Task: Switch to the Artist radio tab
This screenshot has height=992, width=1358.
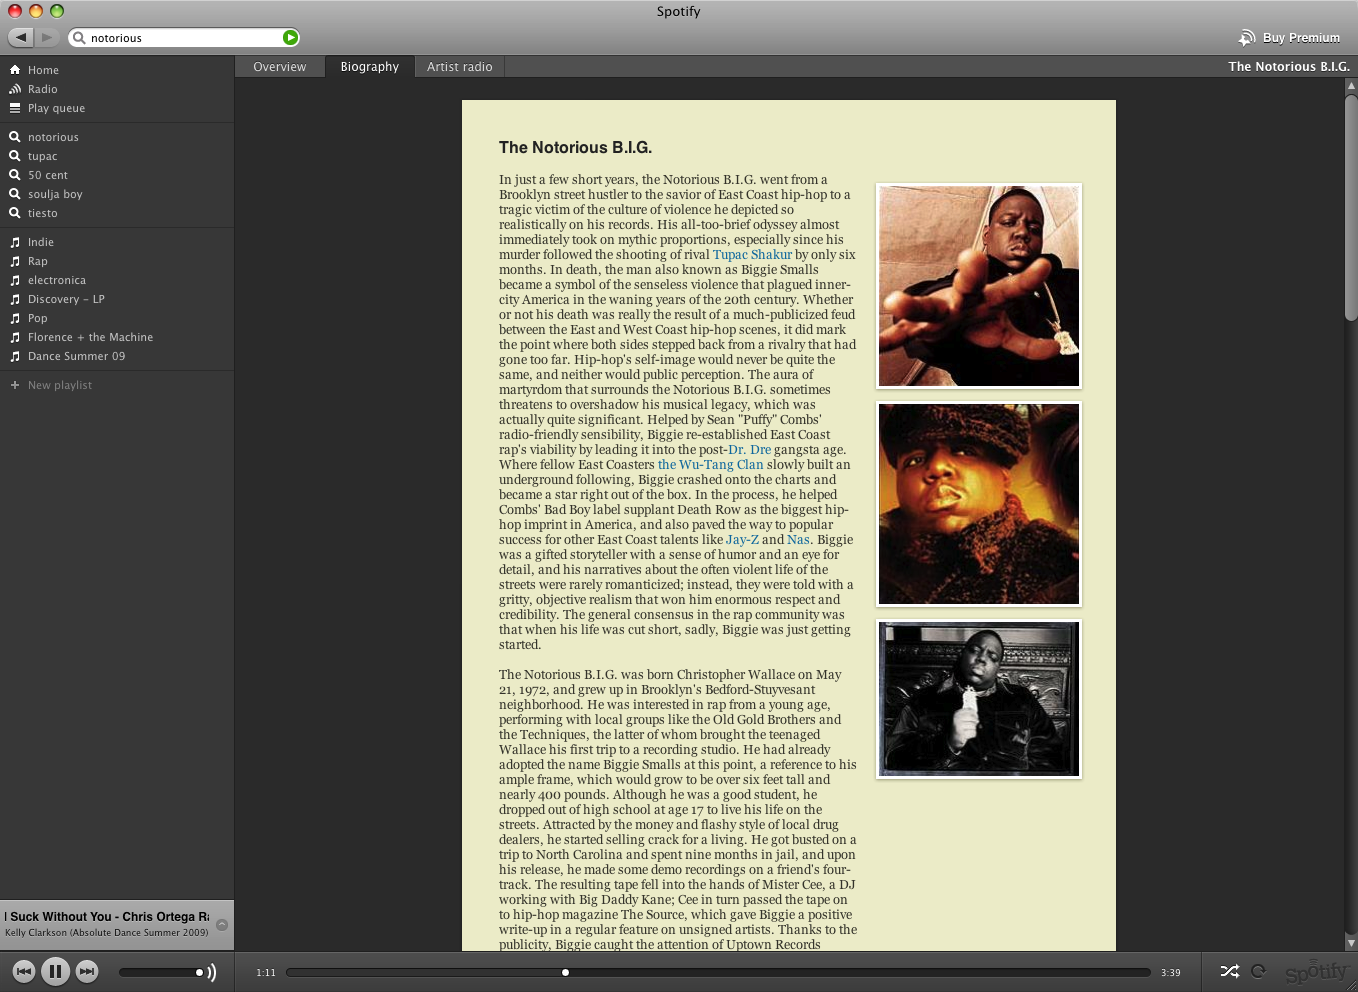Action: (460, 67)
